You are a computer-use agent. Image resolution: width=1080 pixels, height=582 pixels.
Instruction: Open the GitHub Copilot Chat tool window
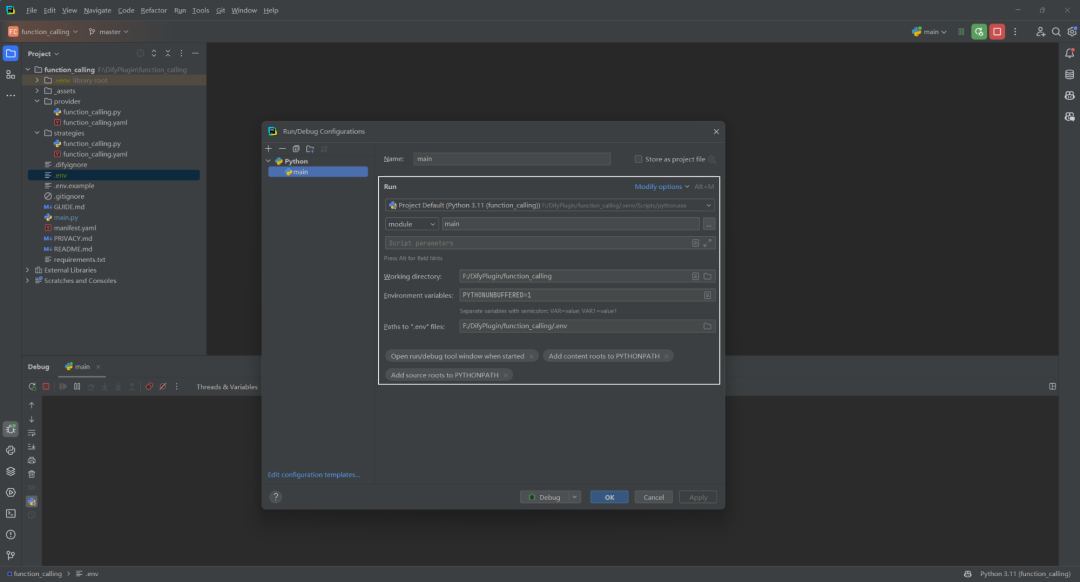pos(1070,117)
